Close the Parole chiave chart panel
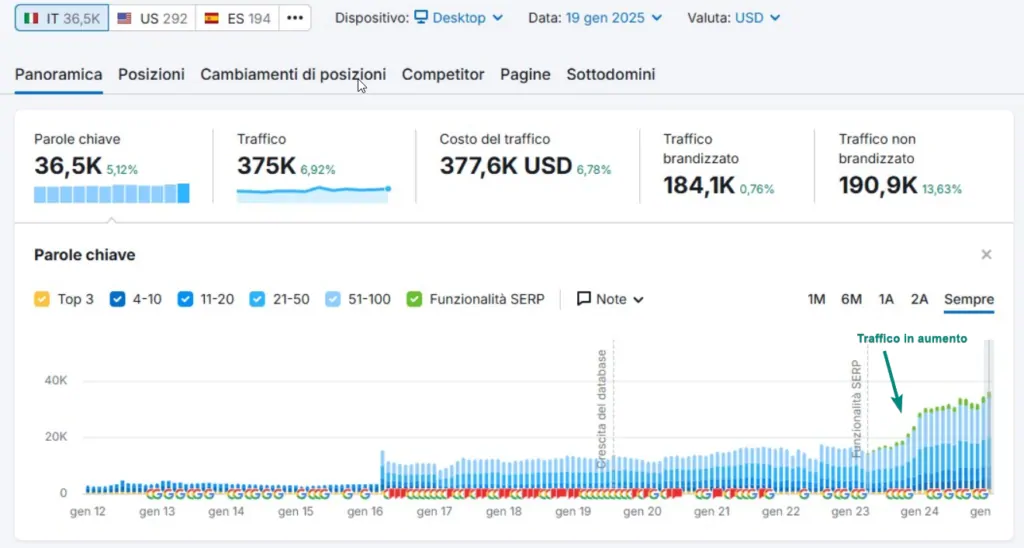The width and height of the screenshot is (1024, 548). 986,255
